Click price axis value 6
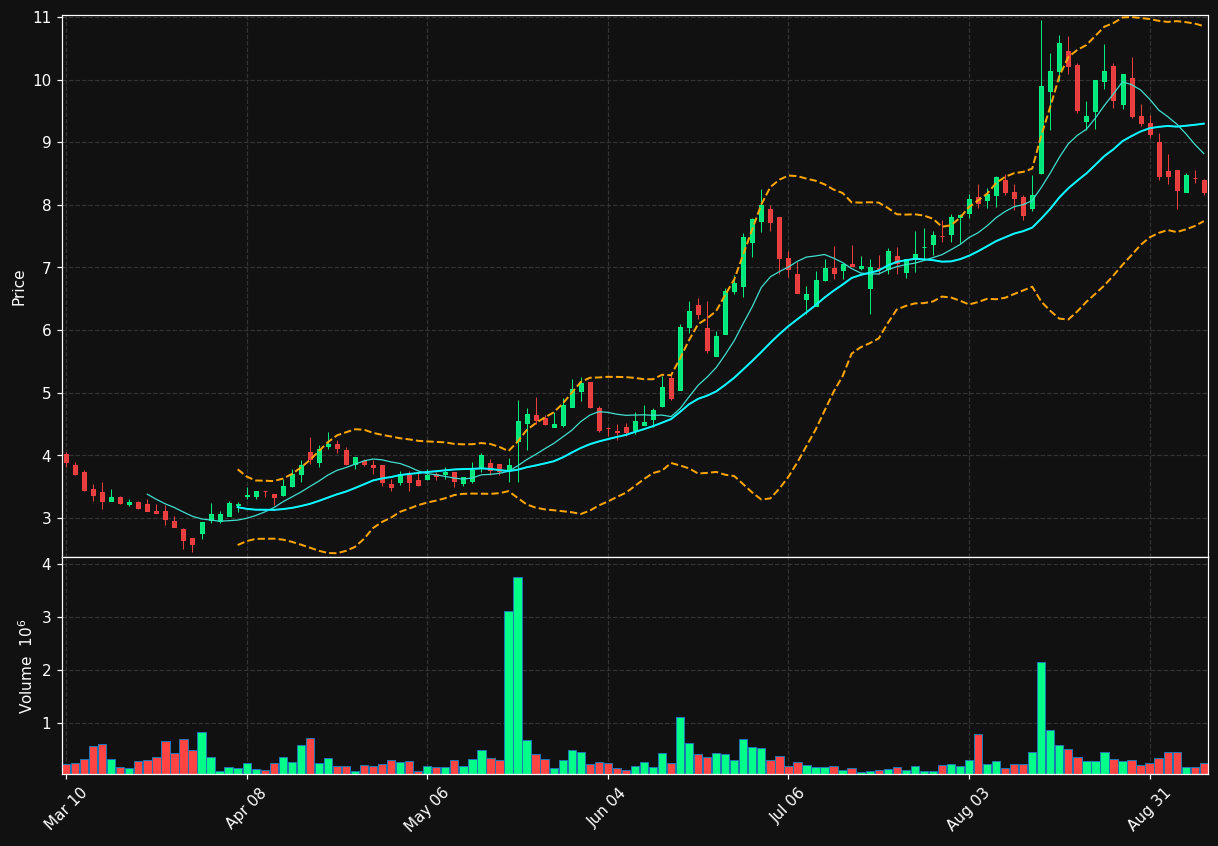Viewport: 1218px width, 846px height. (x=46, y=331)
